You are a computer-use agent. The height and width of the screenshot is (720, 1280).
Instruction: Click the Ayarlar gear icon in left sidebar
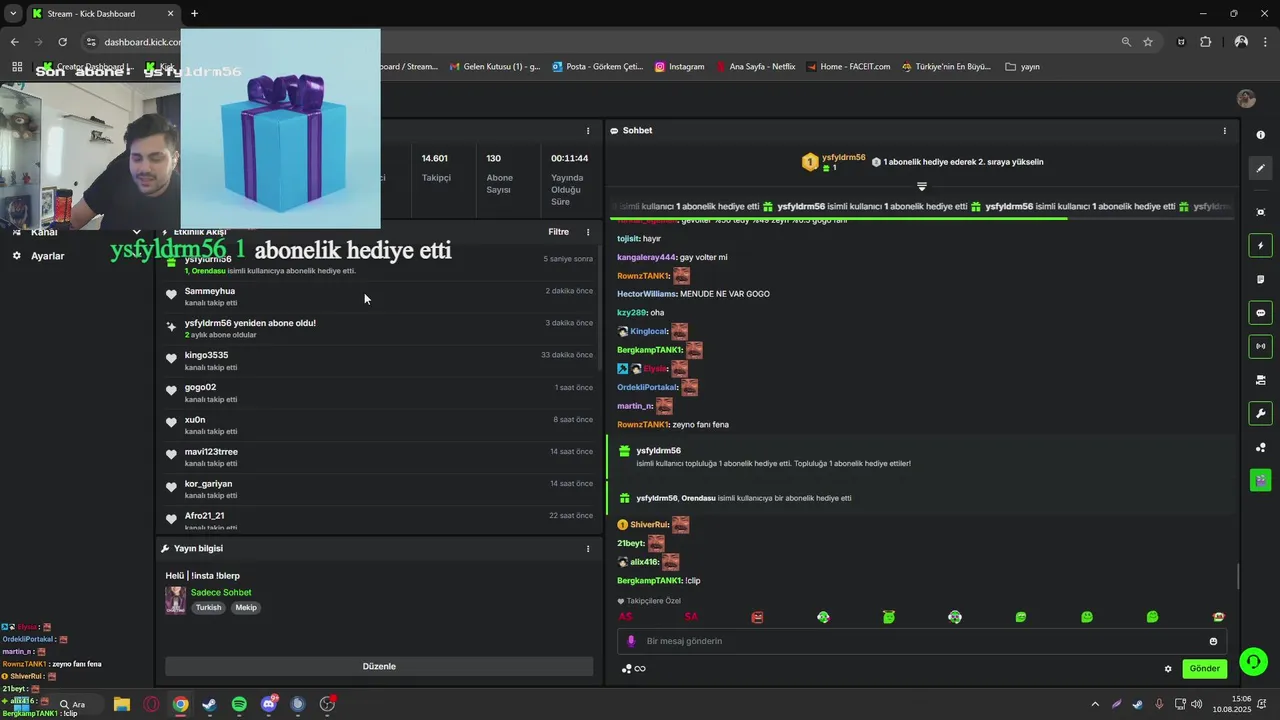tap(16, 256)
